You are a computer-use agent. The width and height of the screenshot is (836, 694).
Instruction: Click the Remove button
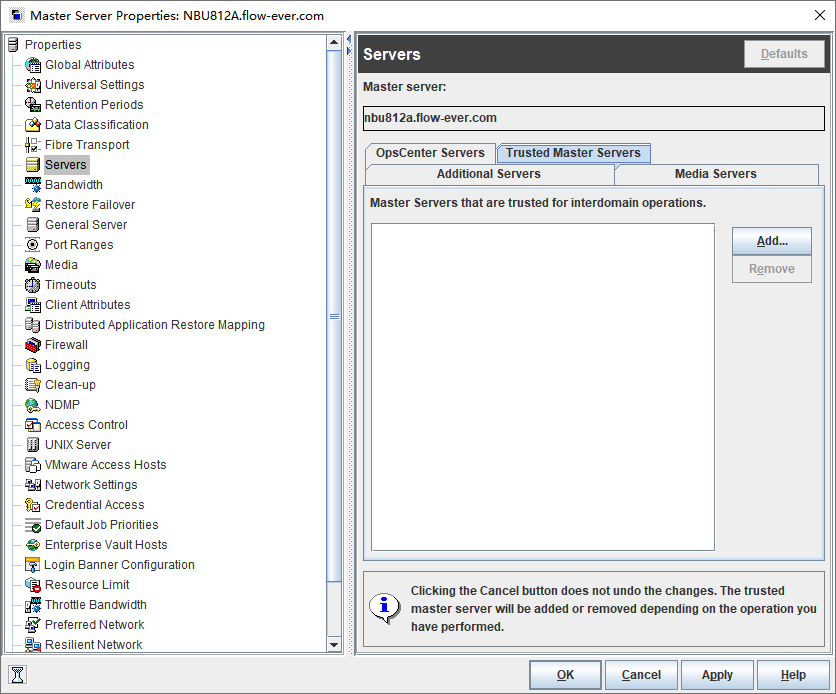click(771, 269)
